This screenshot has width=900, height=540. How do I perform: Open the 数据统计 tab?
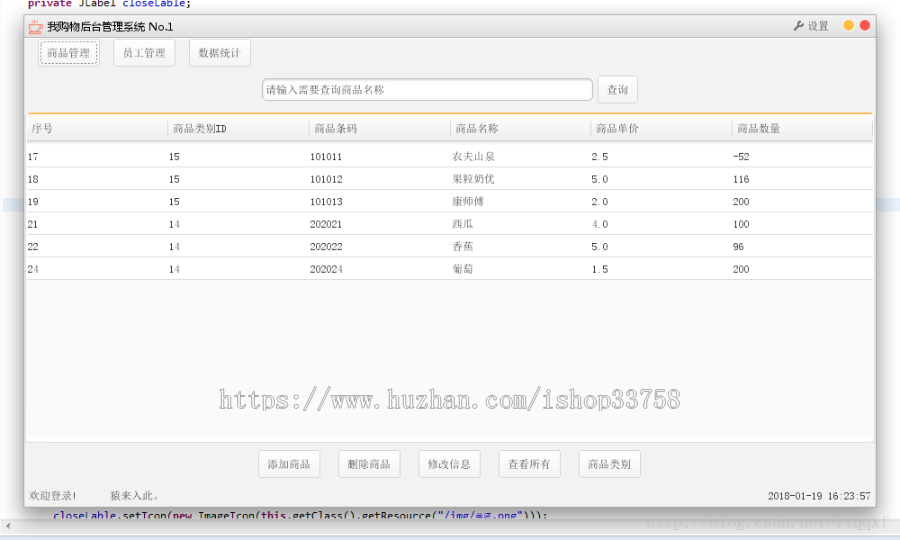(x=220, y=53)
